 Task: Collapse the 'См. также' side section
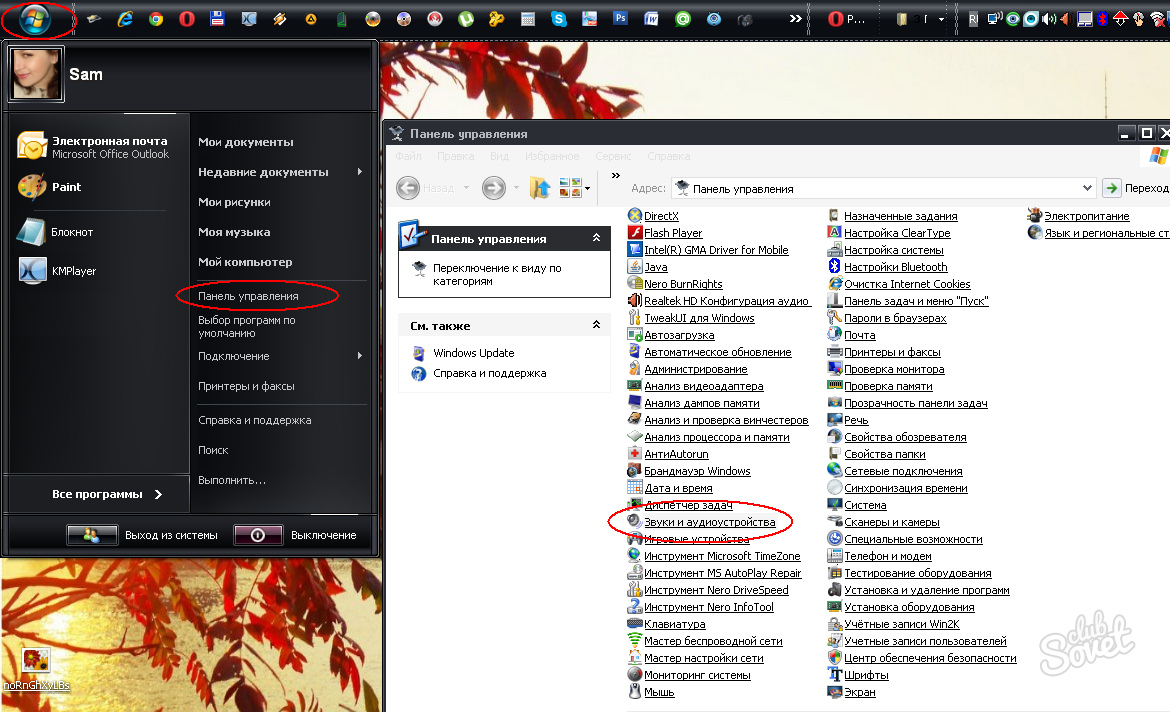pyautogui.click(x=597, y=325)
